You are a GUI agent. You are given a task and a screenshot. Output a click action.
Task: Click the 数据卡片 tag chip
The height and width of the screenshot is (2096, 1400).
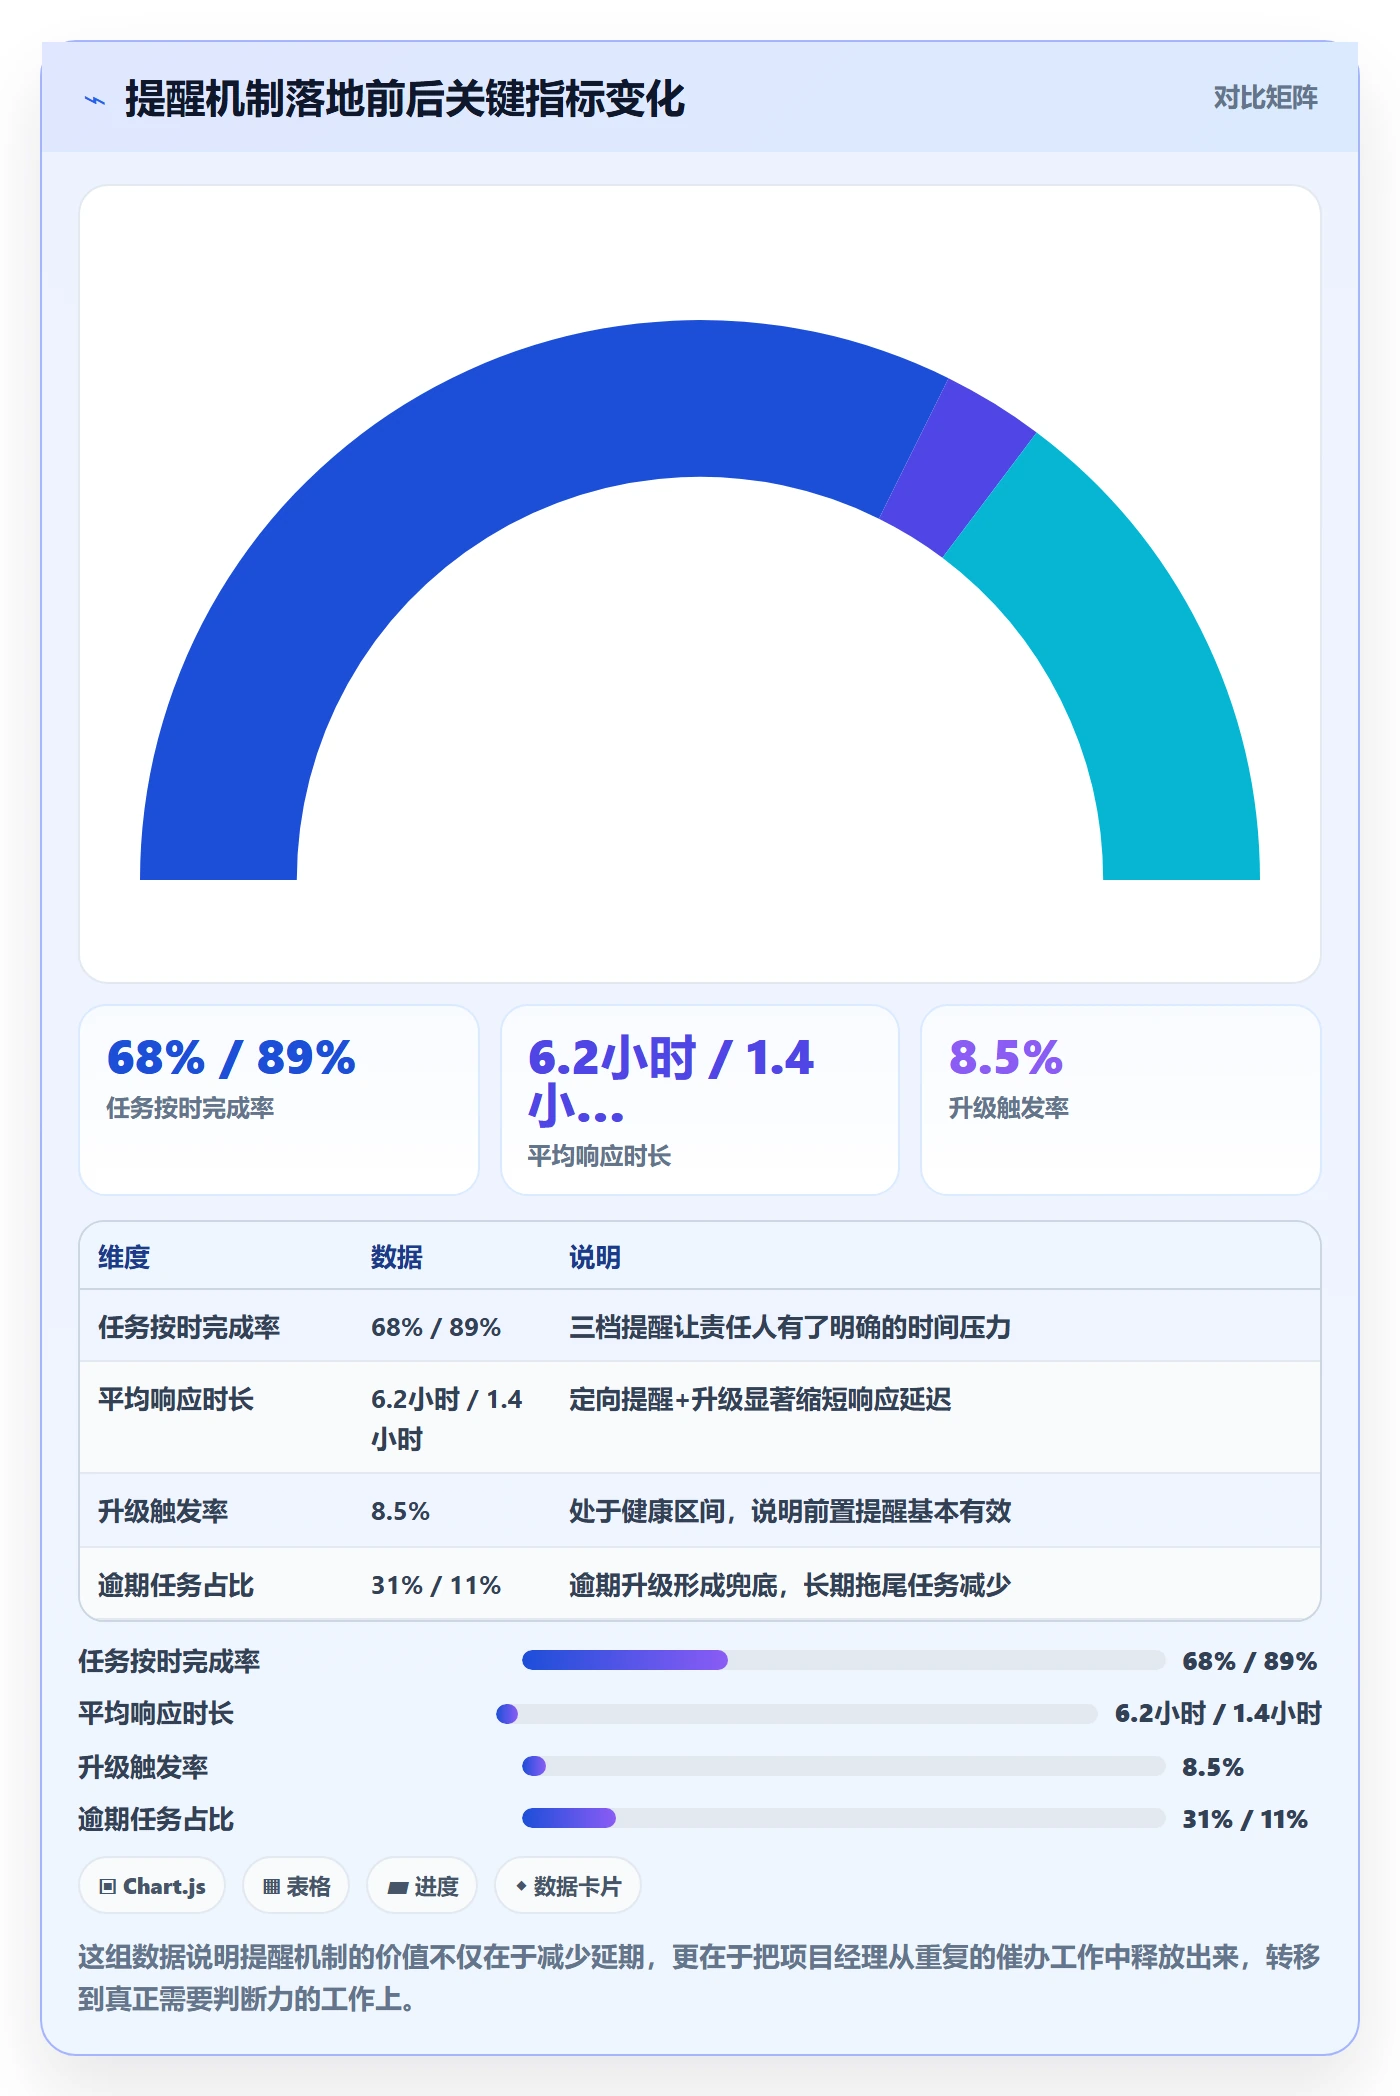pos(568,1886)
